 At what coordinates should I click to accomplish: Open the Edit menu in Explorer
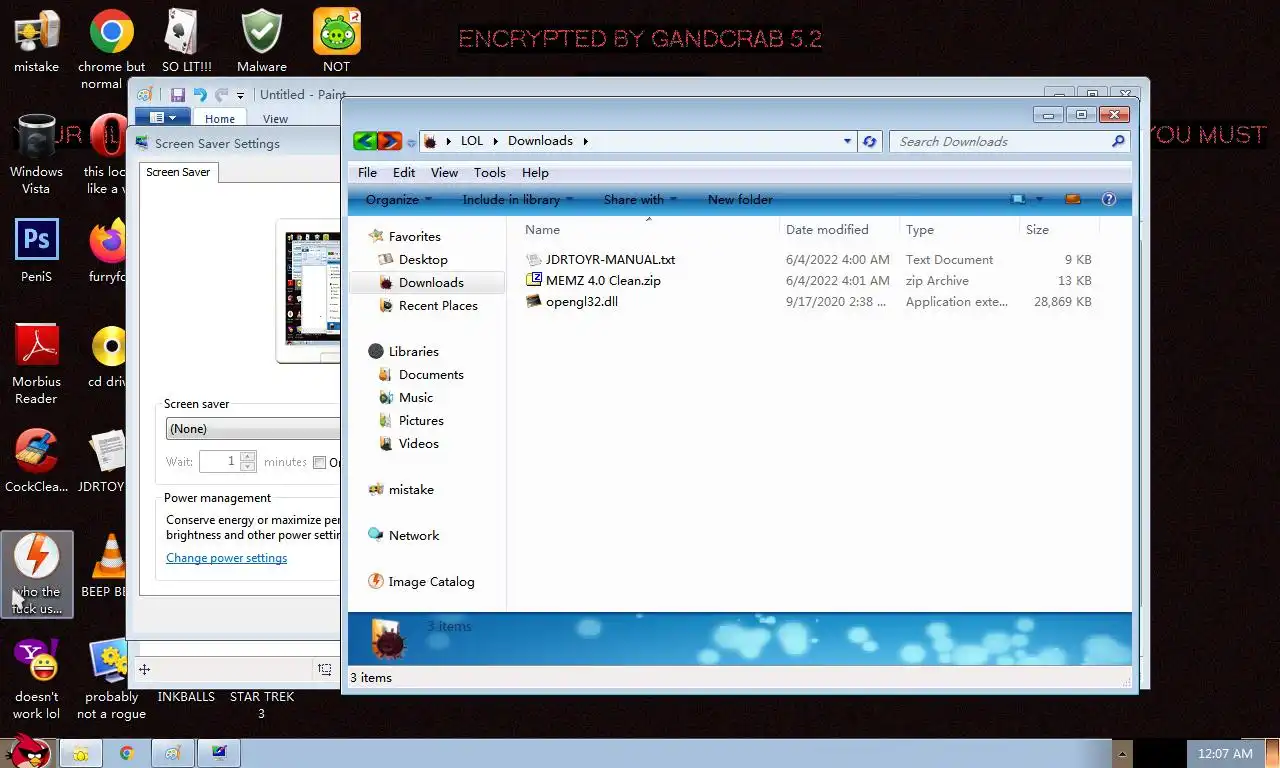click(404, 172)
